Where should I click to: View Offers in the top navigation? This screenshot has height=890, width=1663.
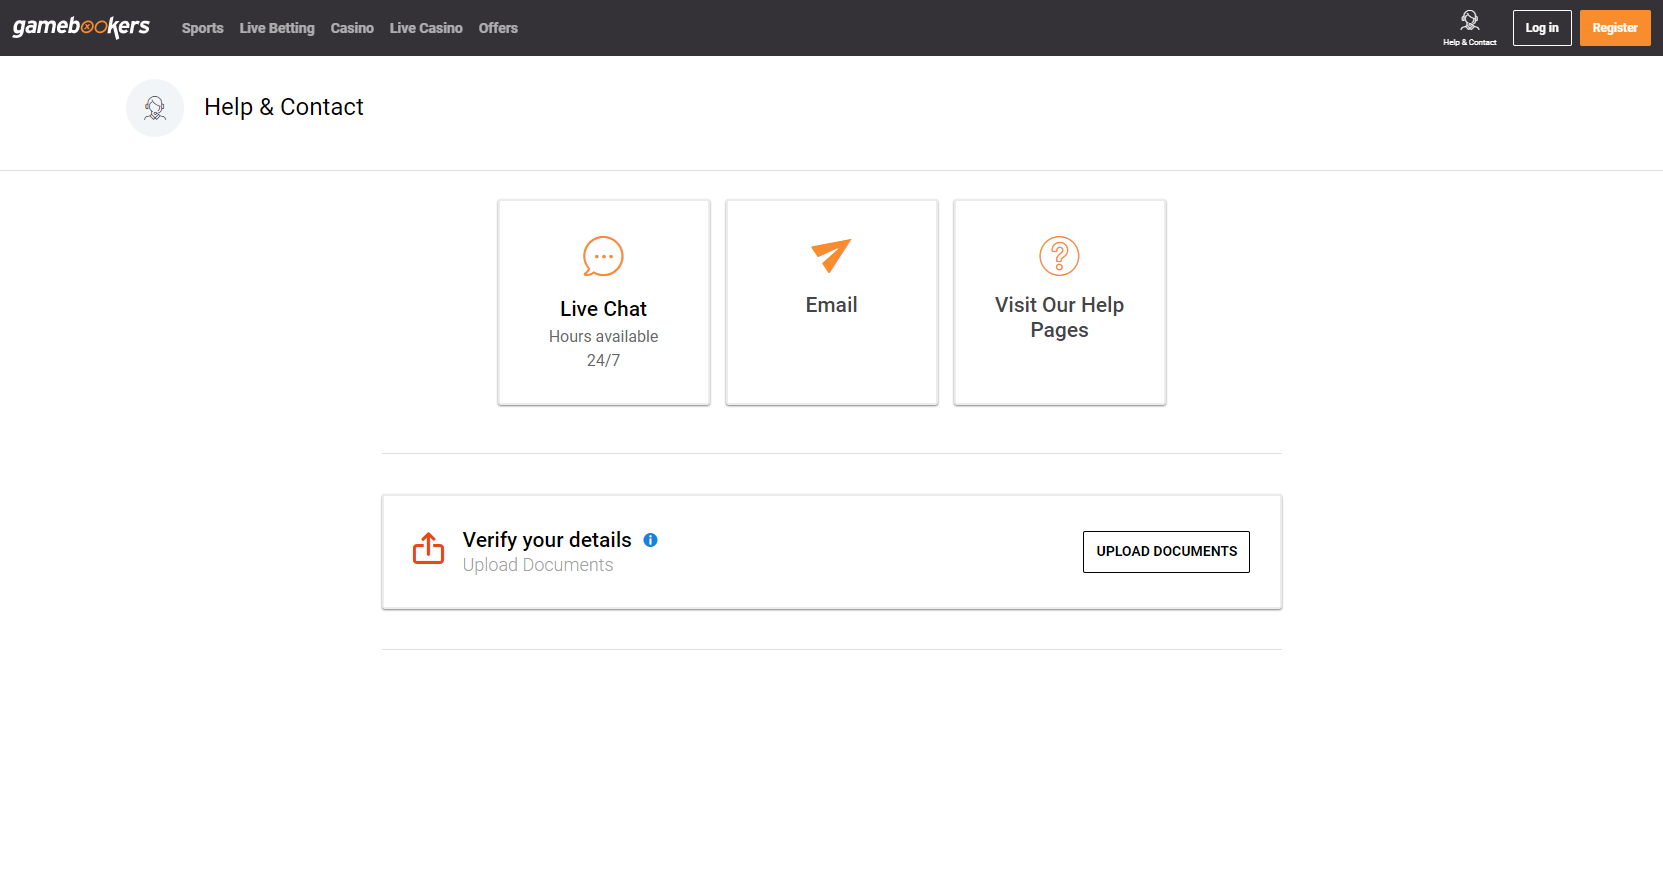tap(498, 28)
